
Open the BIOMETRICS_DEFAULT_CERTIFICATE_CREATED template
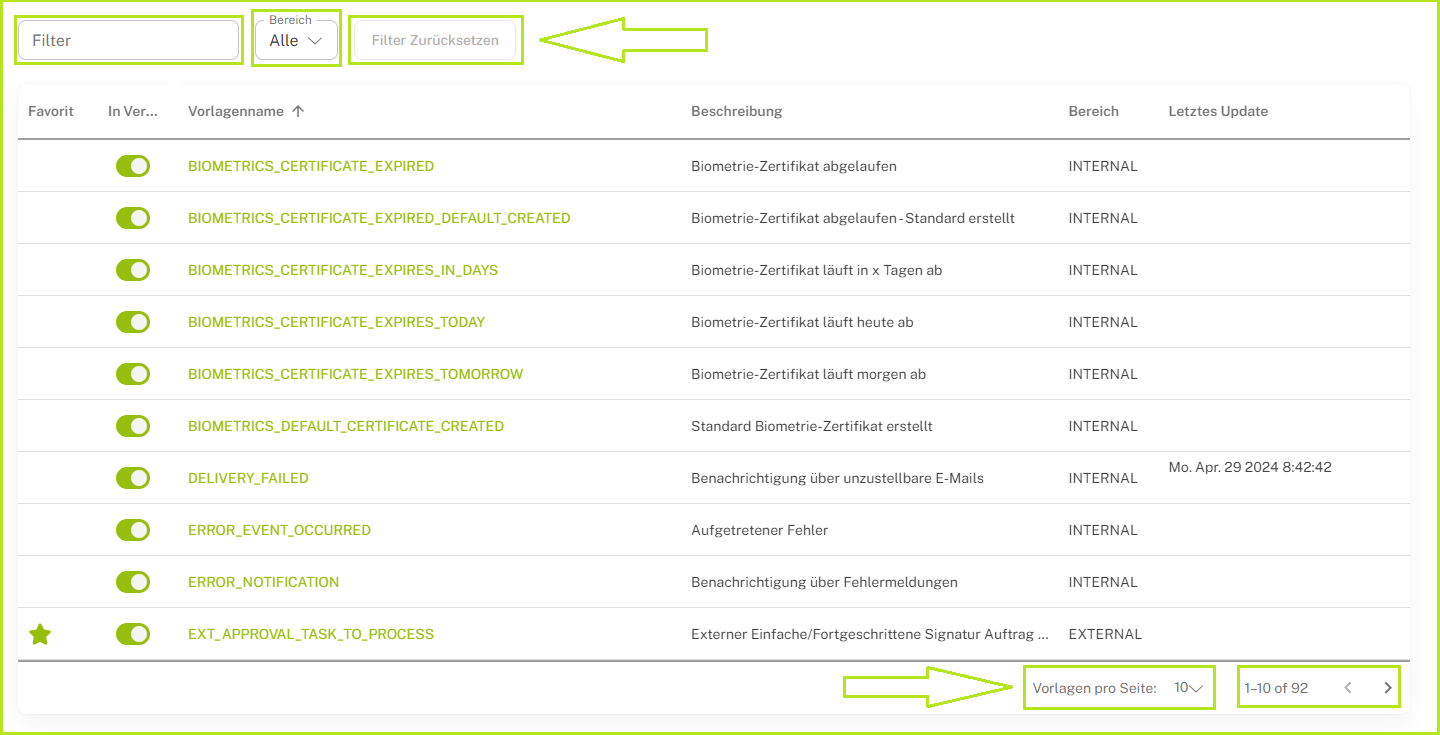(x=346, y=426)
